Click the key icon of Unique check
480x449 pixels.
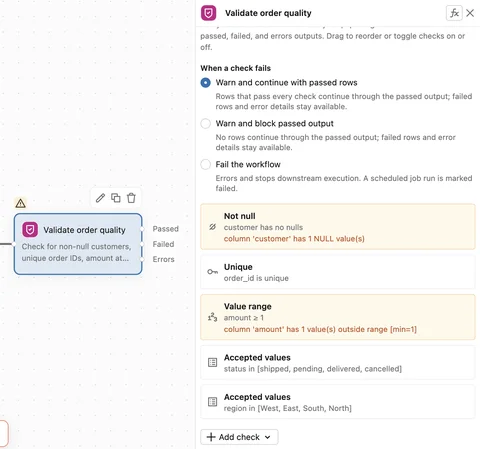(x=213, y=272)
